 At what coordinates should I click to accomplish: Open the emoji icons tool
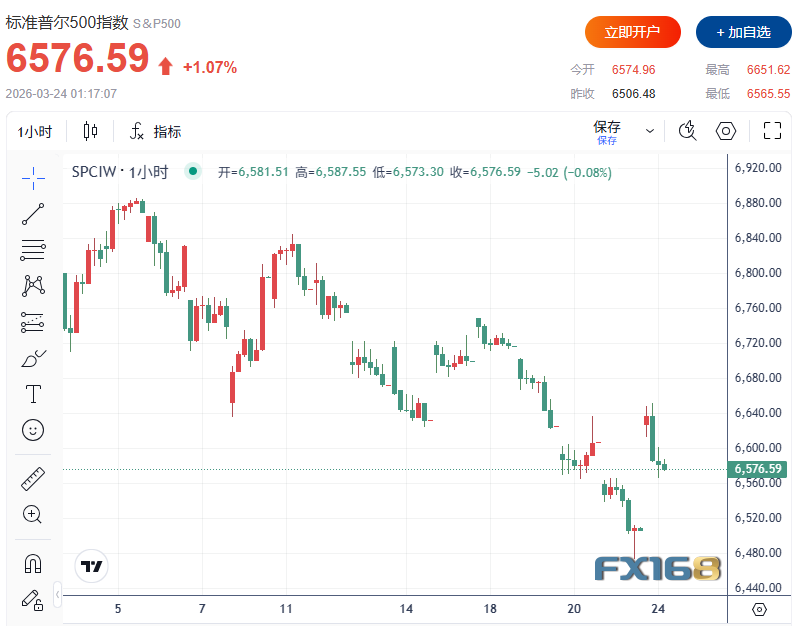point(33,430)
